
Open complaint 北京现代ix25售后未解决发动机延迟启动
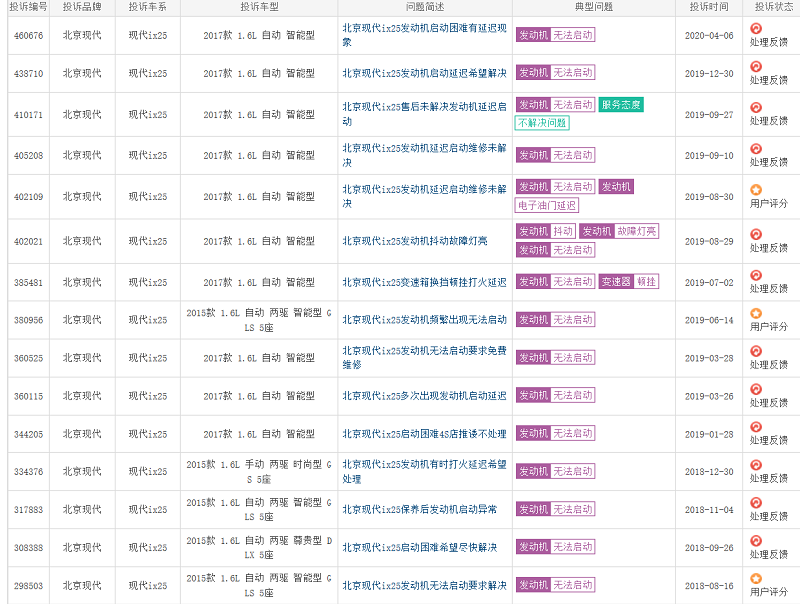[x=424, y=114]
